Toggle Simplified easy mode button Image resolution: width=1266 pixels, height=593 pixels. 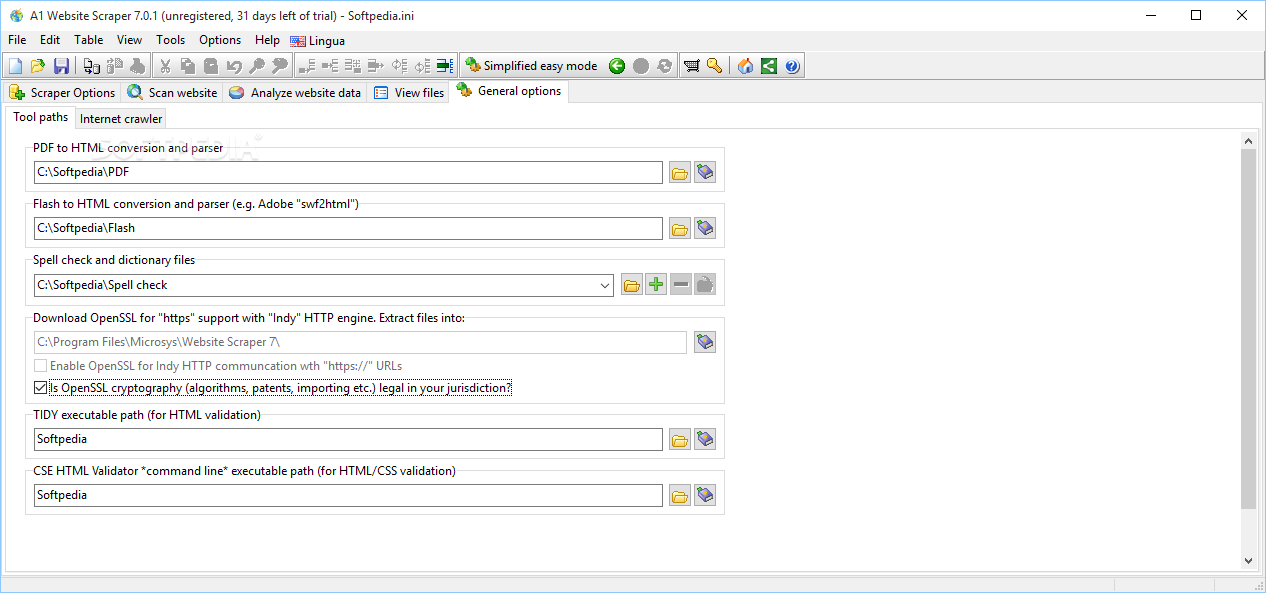[531, 66]
